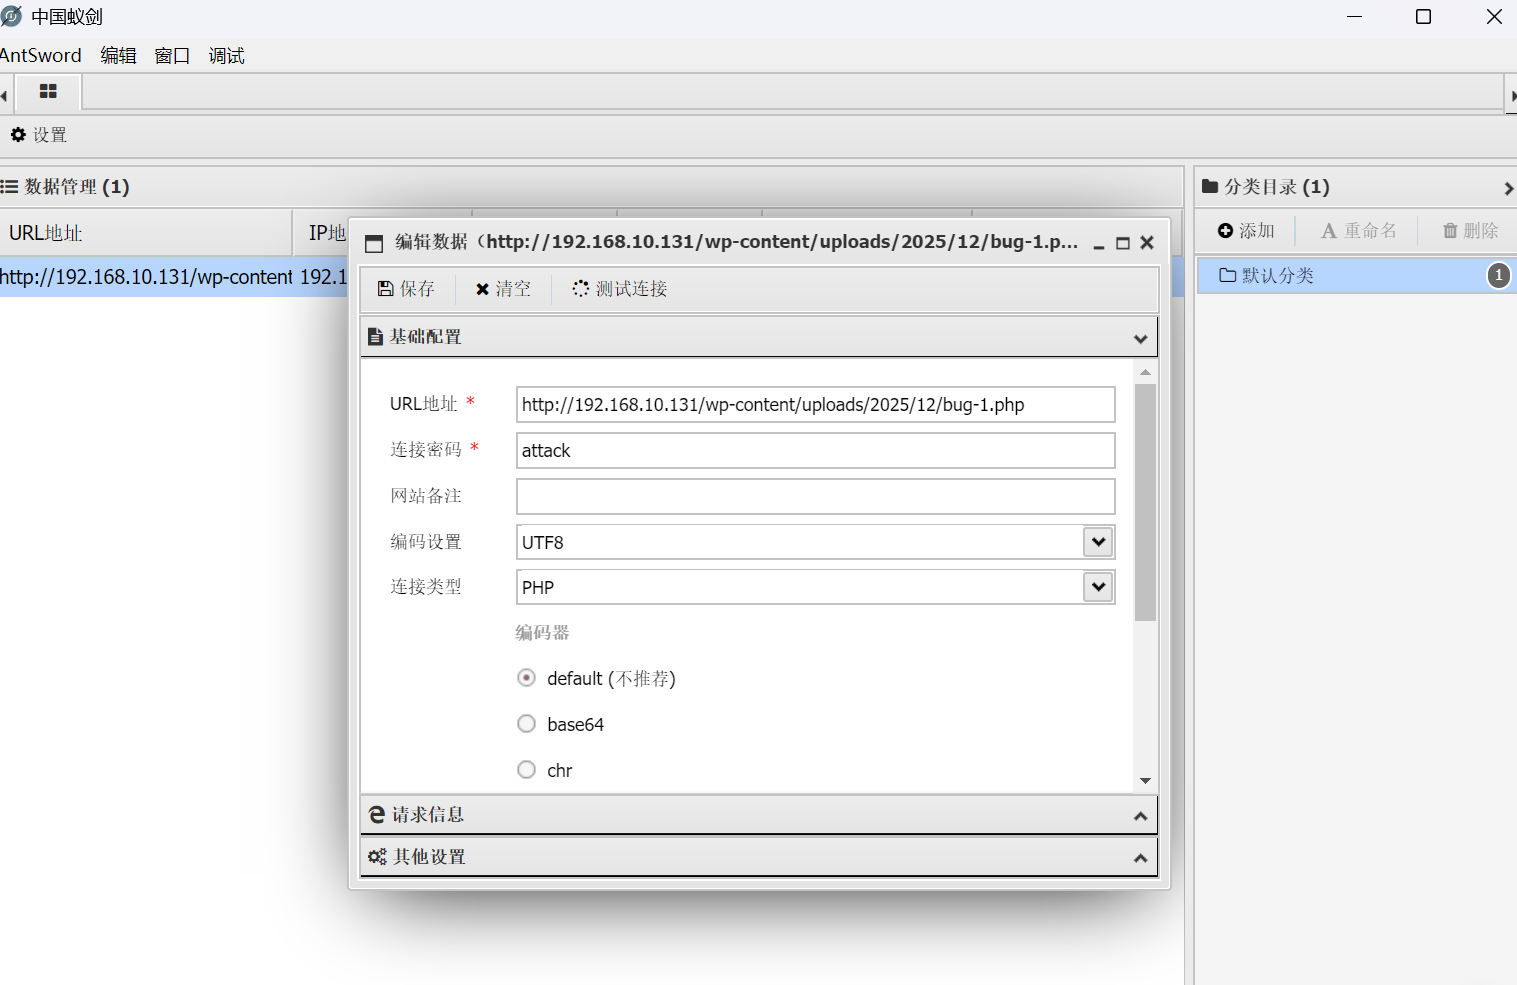Image resolution: width=1517 pixels, height=985 pixels.
Task: Open the AntSword menu
Action: 41,55
